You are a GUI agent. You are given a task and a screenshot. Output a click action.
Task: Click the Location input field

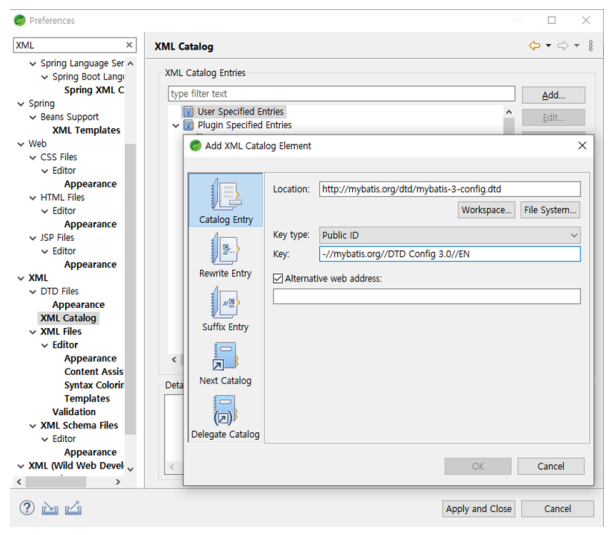click(x=449, y=189)
